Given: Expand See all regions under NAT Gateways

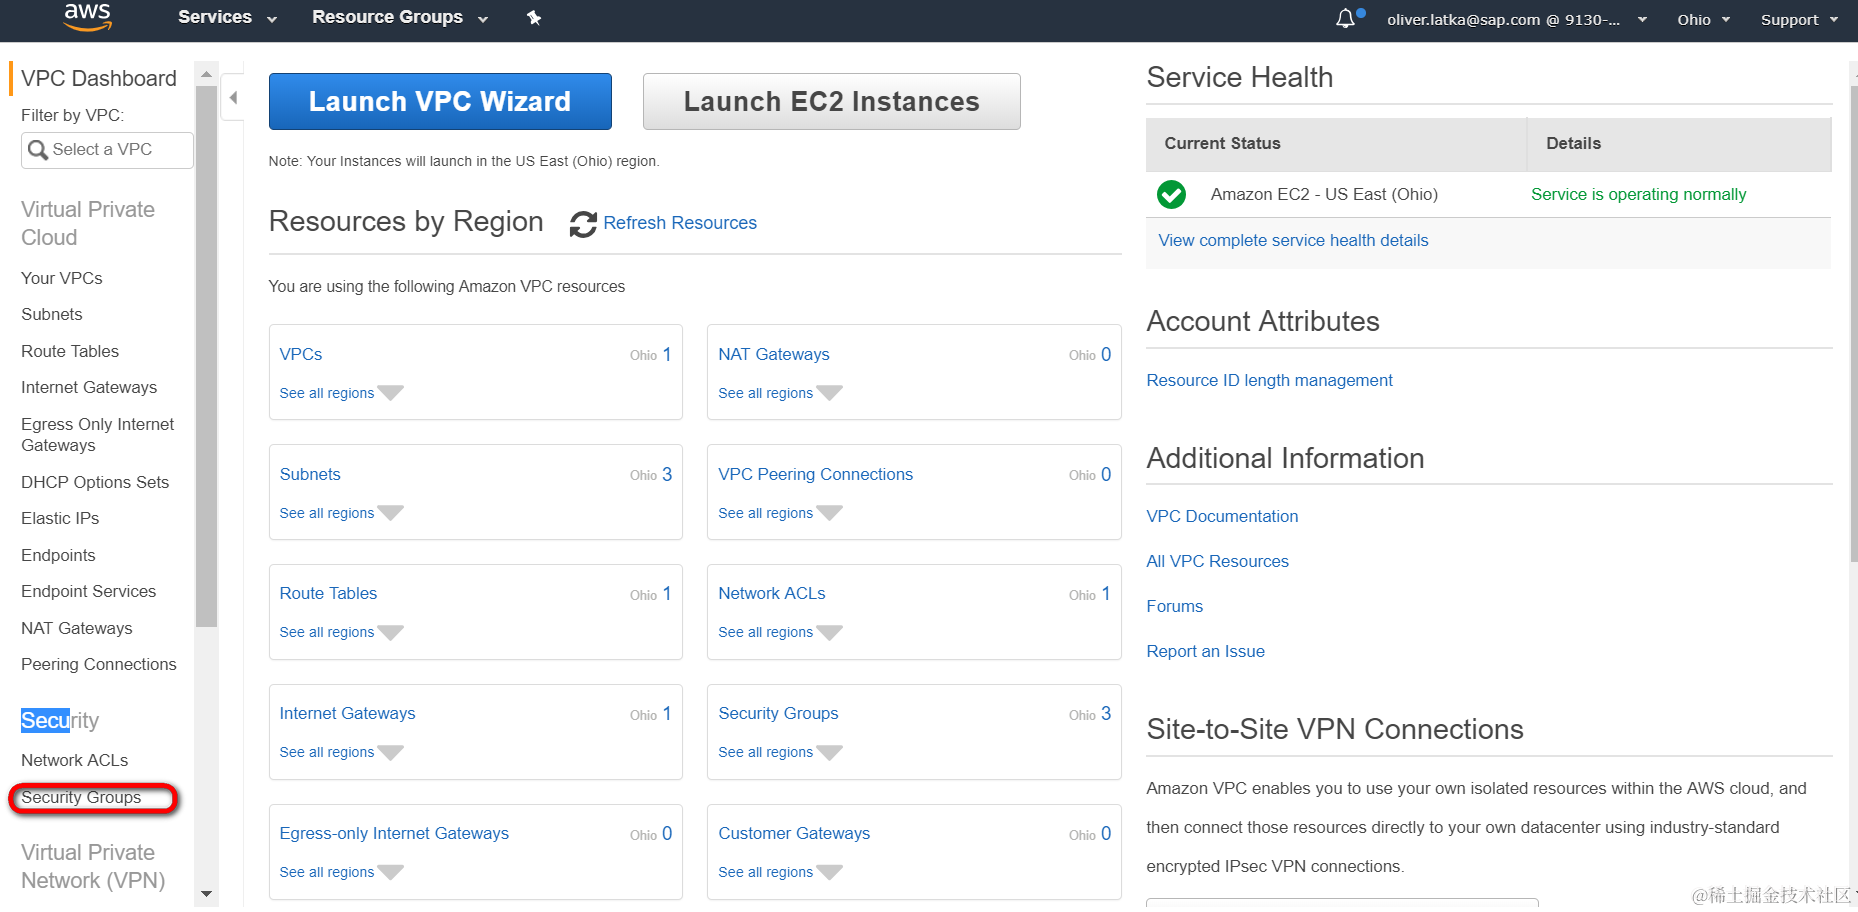Looking at the screenshot, I should point(780,393).
